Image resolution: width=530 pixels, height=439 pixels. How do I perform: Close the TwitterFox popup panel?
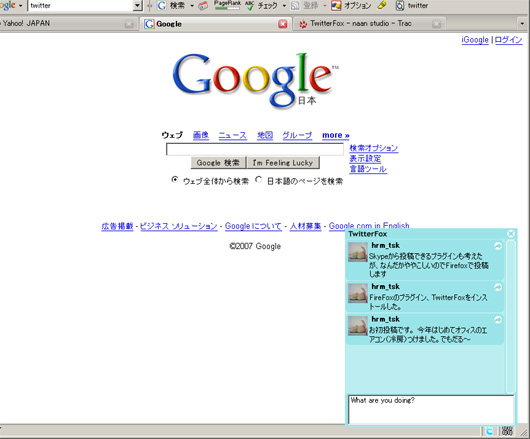pos(511,234)
